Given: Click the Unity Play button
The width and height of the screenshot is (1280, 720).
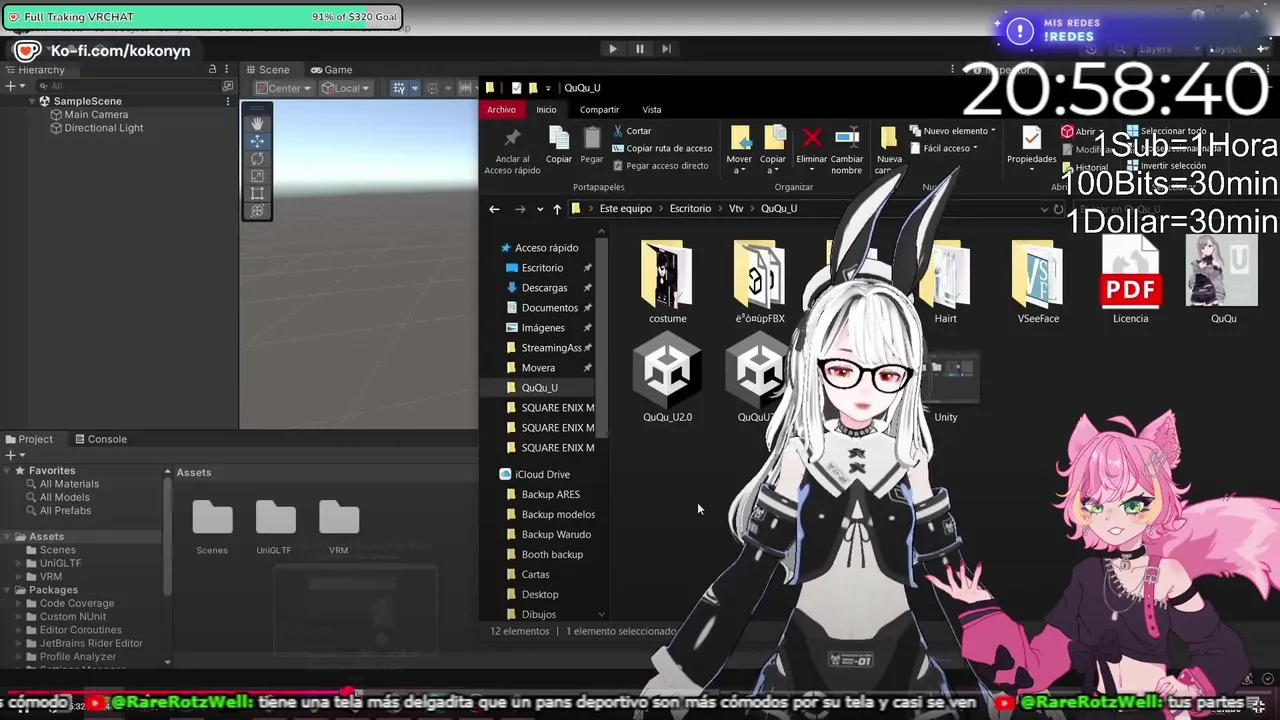Looking at the screenshot, I should (612, 48).
